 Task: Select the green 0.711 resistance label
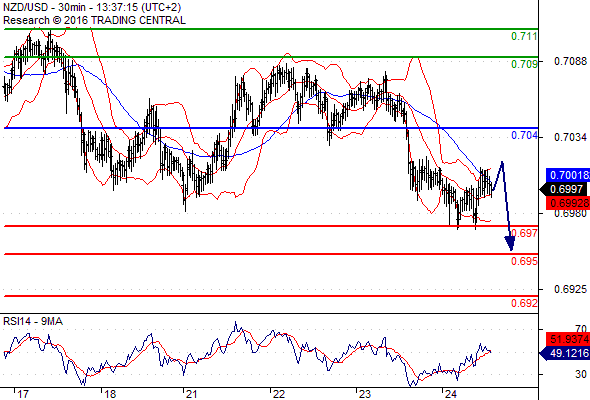tap(524, 36)
